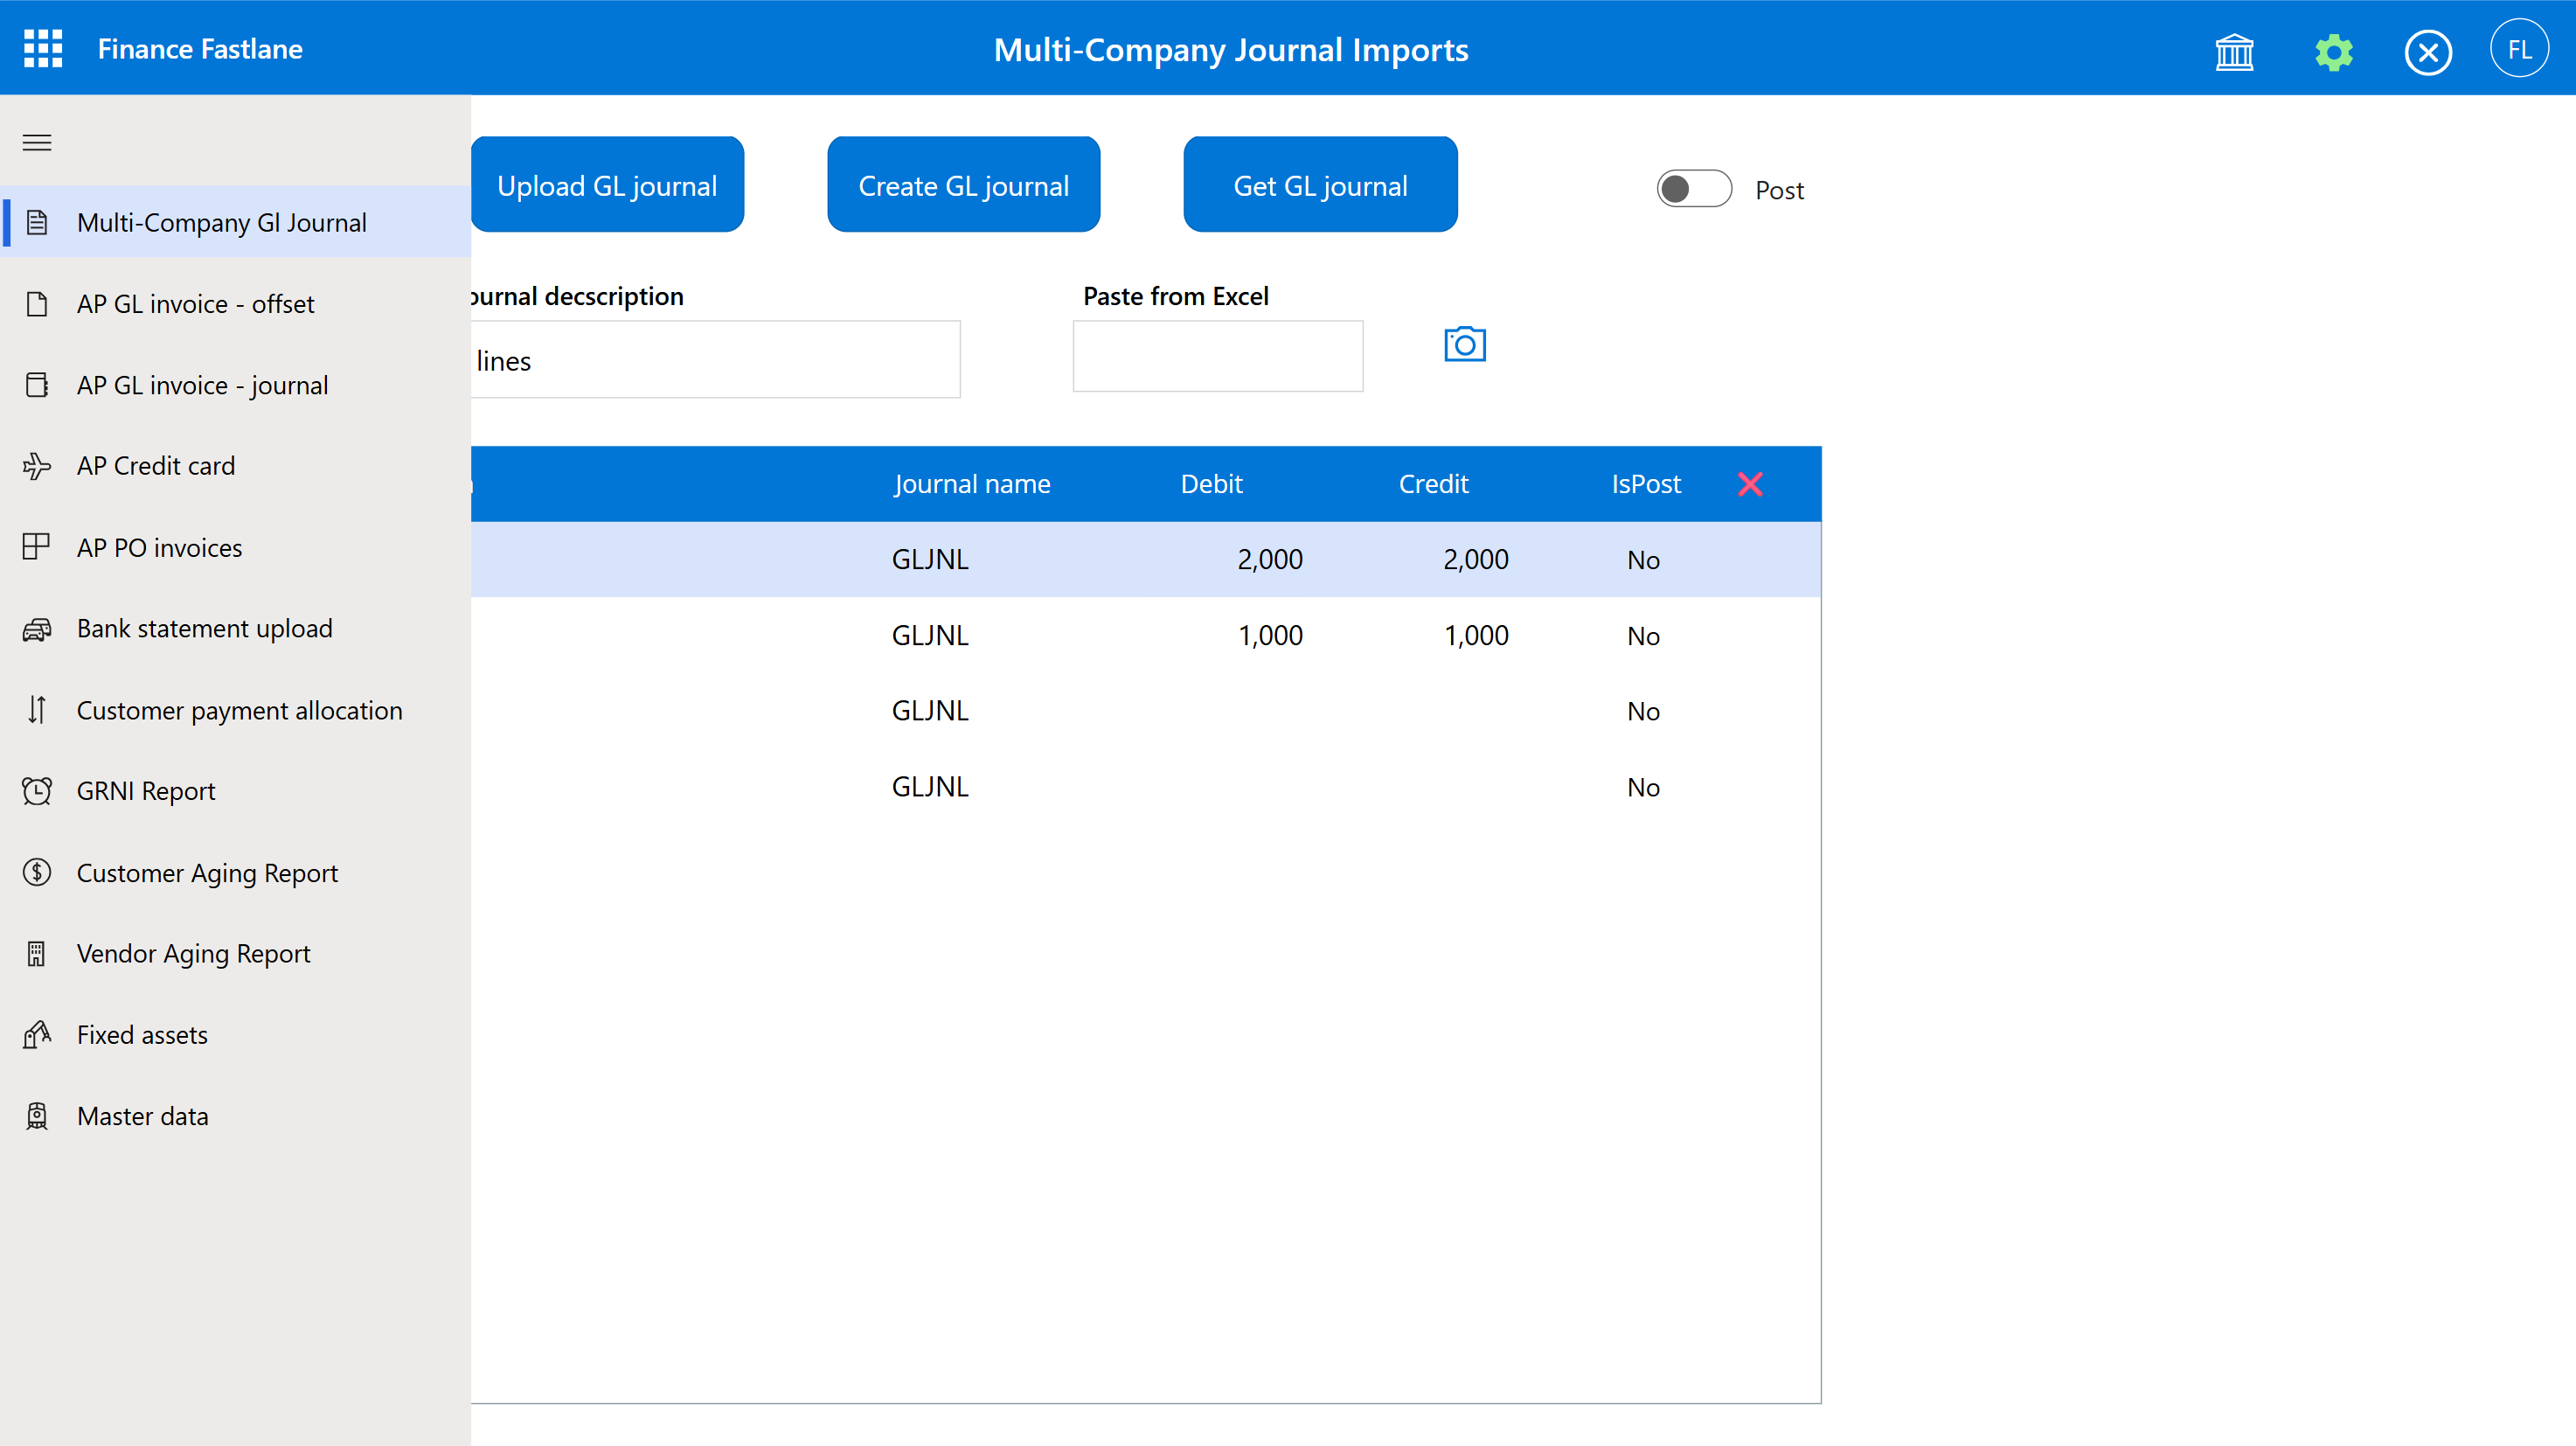This screenshot has width=2576, height=1446.
Task: Open Bank statement upload
Action: 204,628
